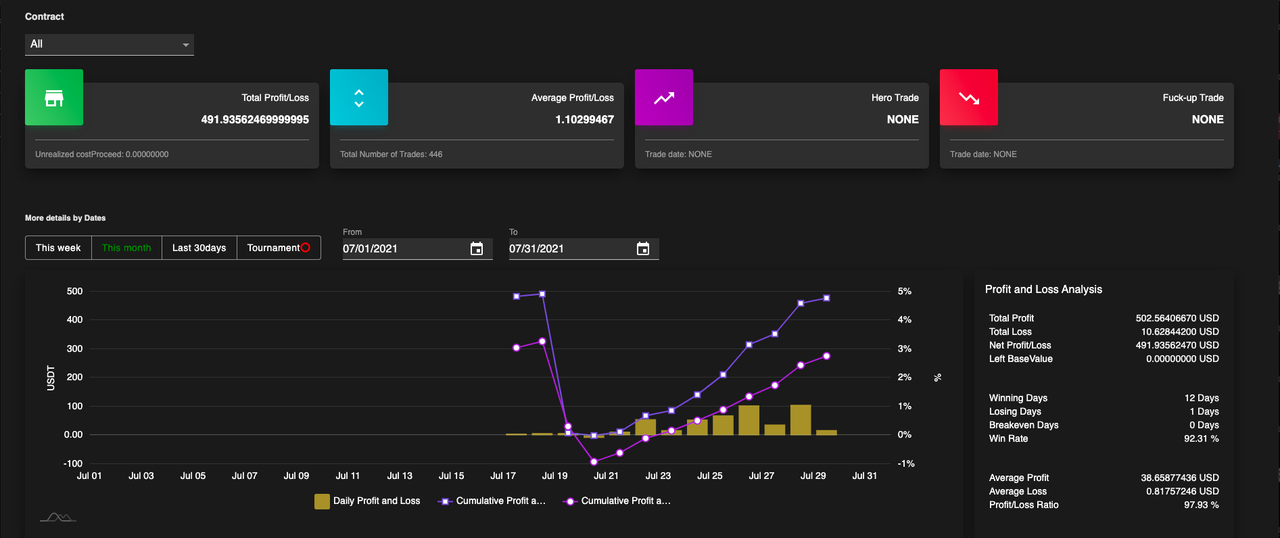Click the Net Profit/Loss 491.93562470 USD value
This screenshot has width=1280, height=538.
pos(1175,345)
